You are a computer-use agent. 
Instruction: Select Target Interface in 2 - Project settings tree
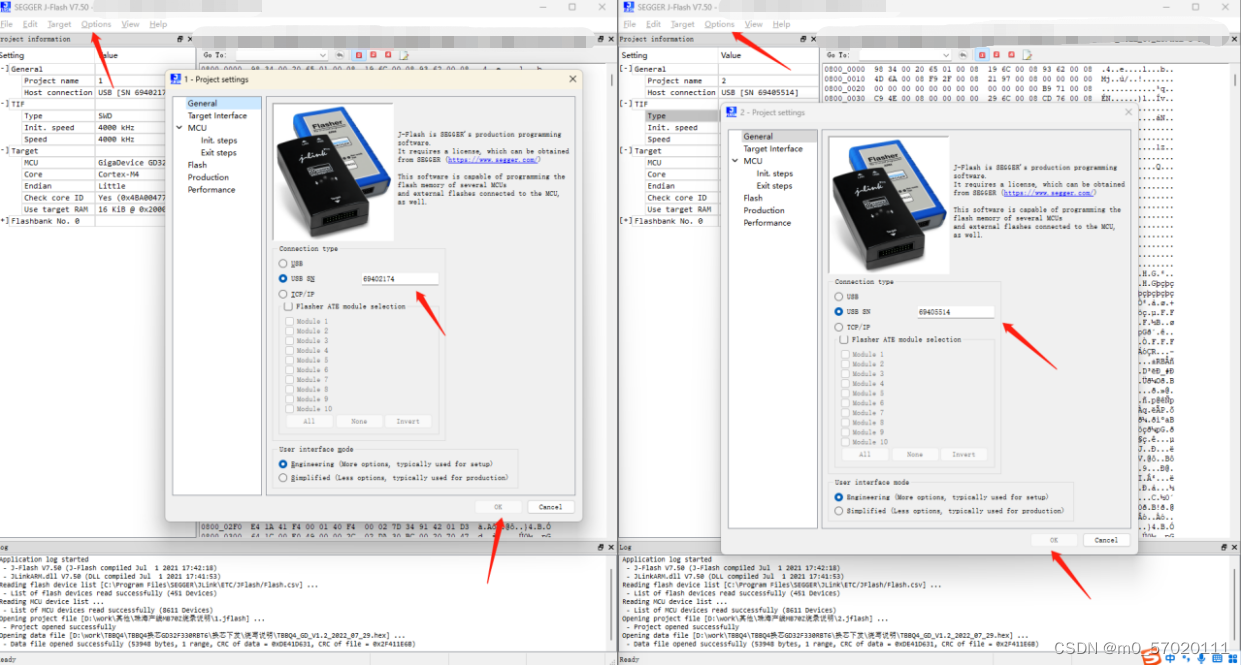[773, 149]
